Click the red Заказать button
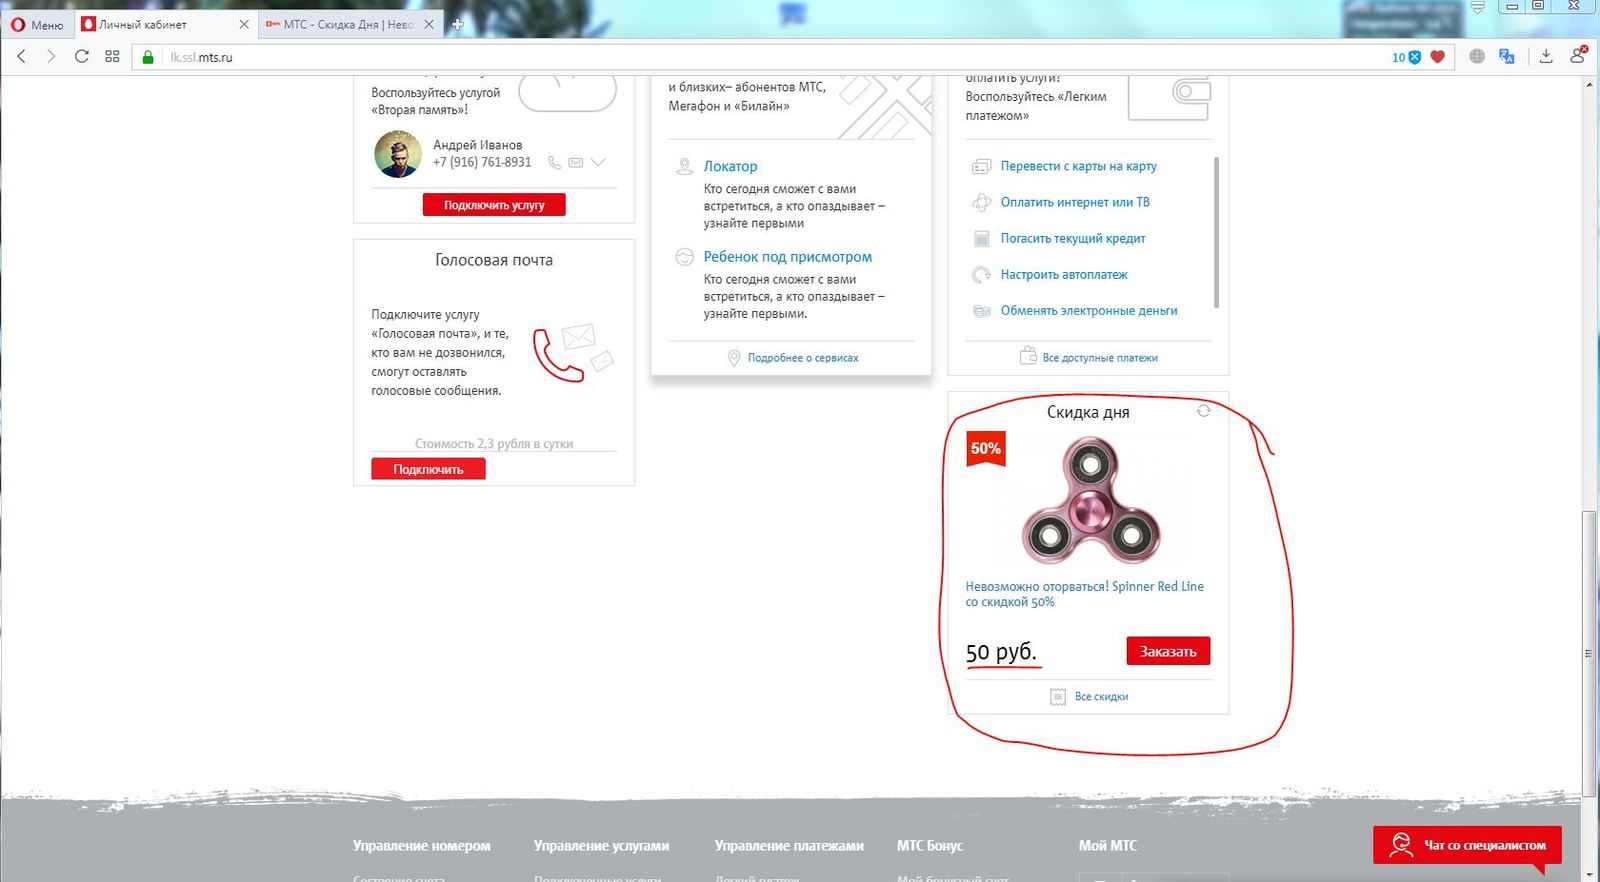1600x882 pixels. [1168, 651]
